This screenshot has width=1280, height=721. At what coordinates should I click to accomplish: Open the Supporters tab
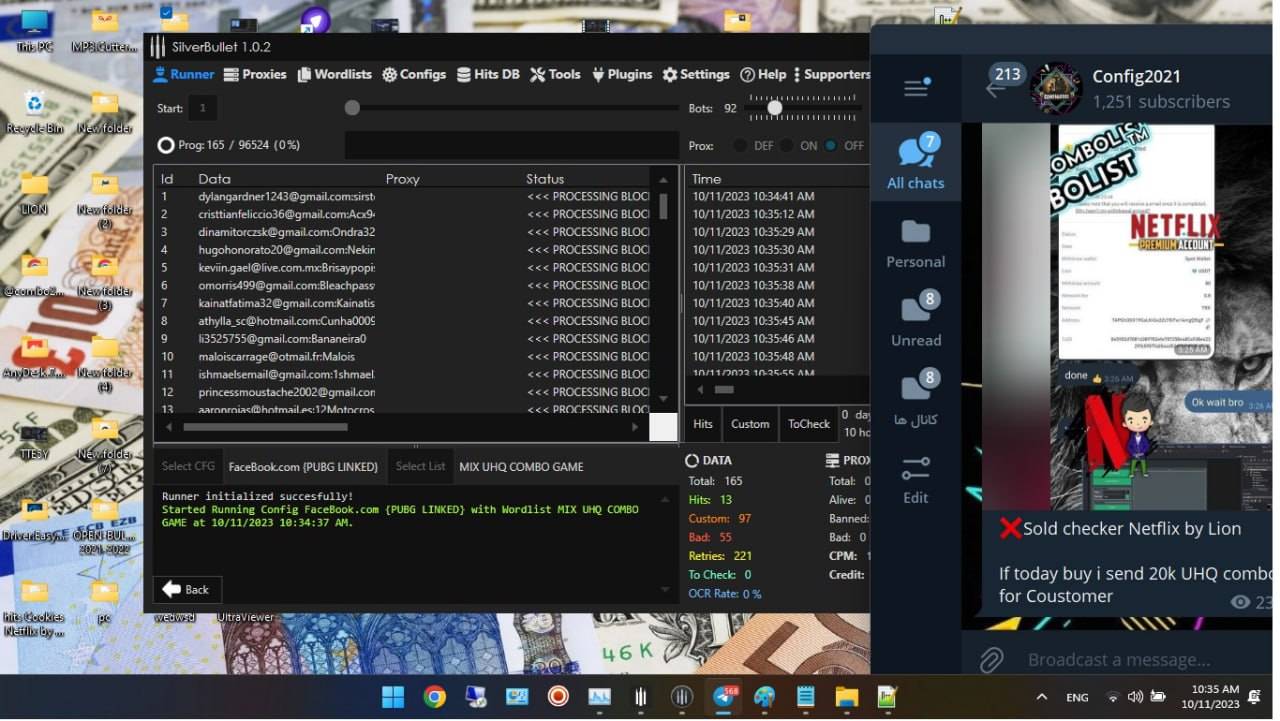coord(832,74)
